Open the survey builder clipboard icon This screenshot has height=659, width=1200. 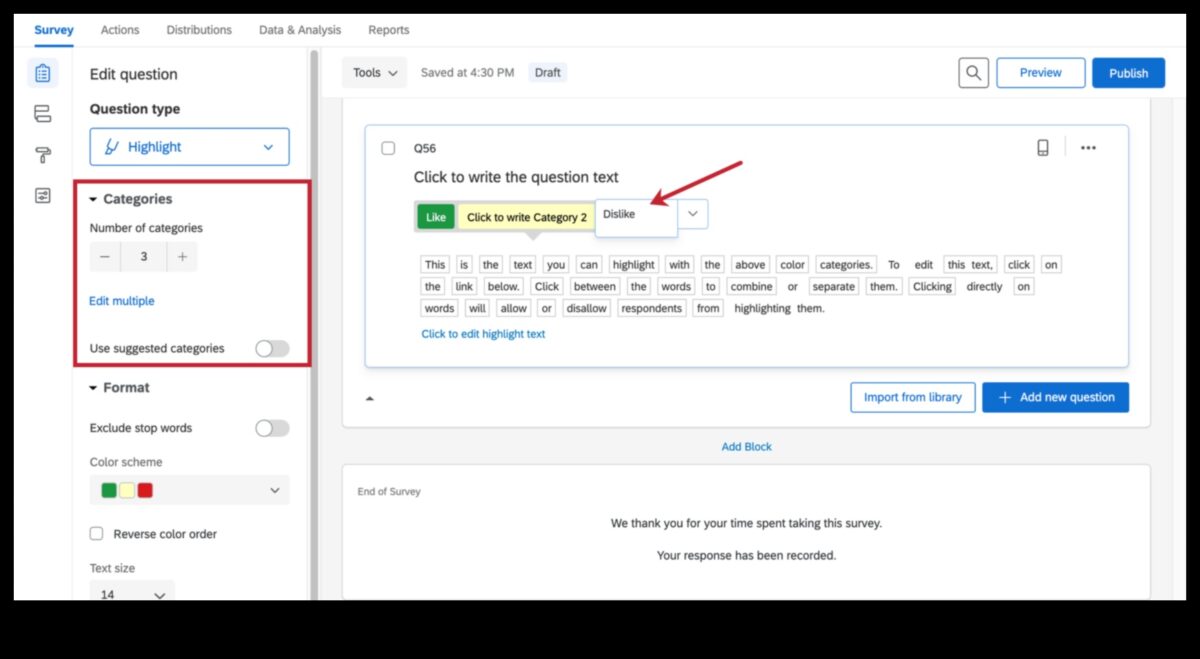pos(42,73)
